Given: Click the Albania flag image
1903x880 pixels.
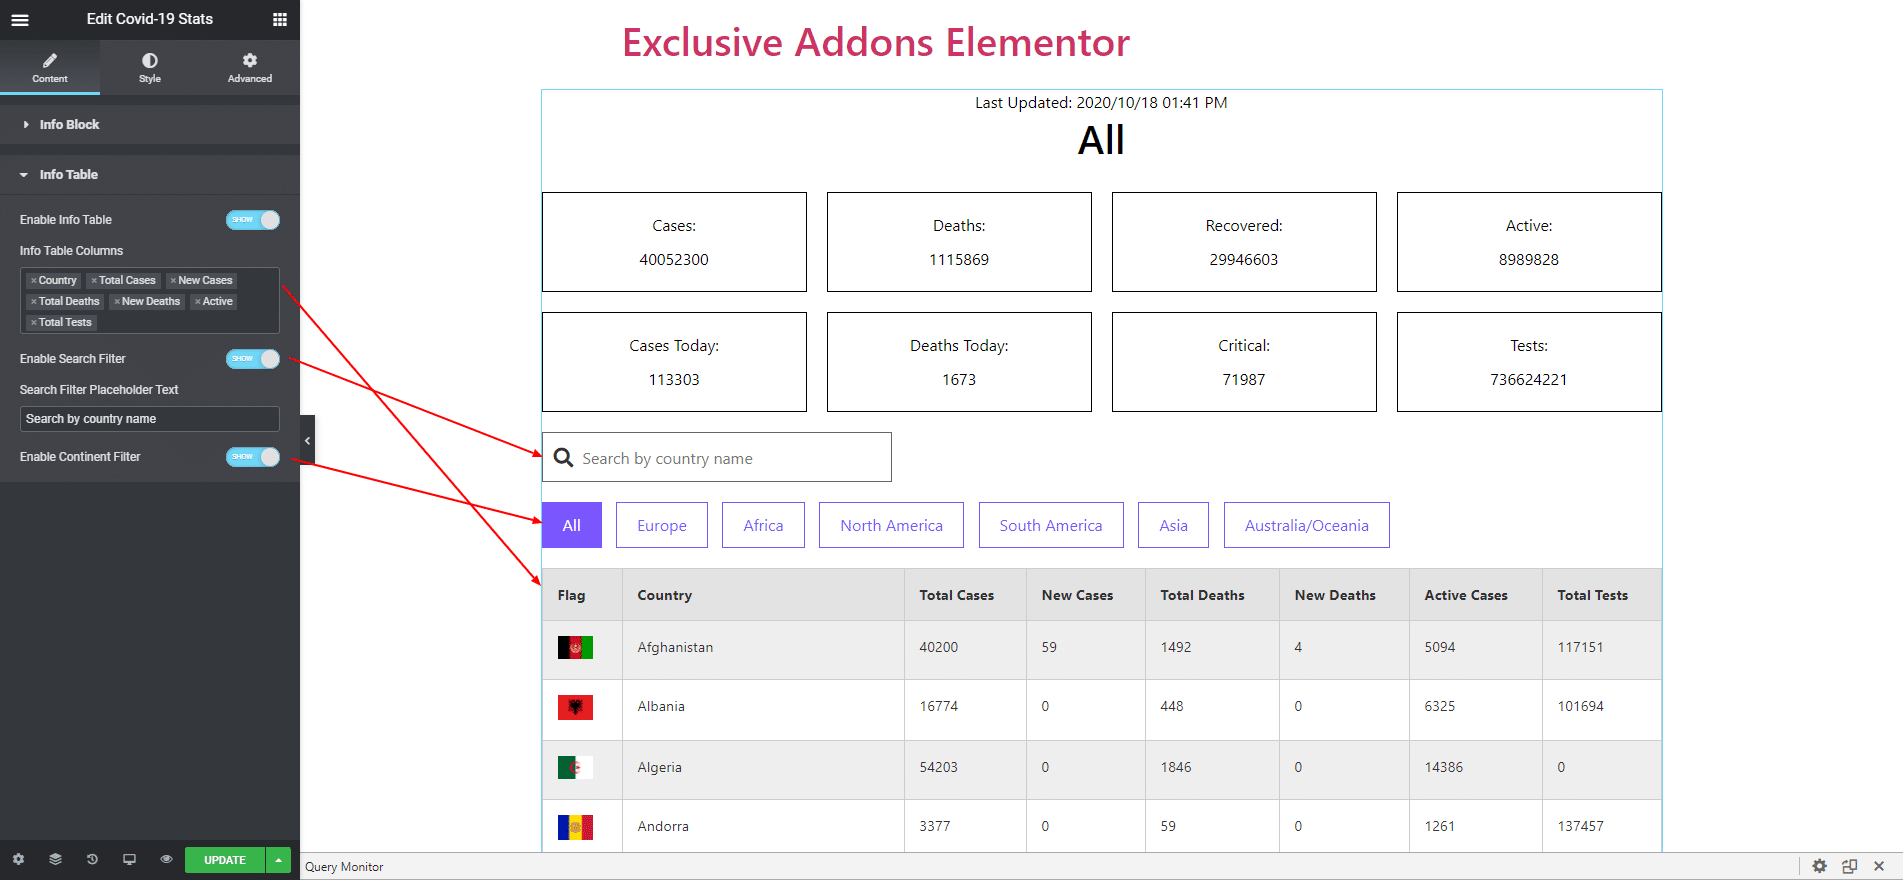Looking at the screenshot, I should pos(575,707).
